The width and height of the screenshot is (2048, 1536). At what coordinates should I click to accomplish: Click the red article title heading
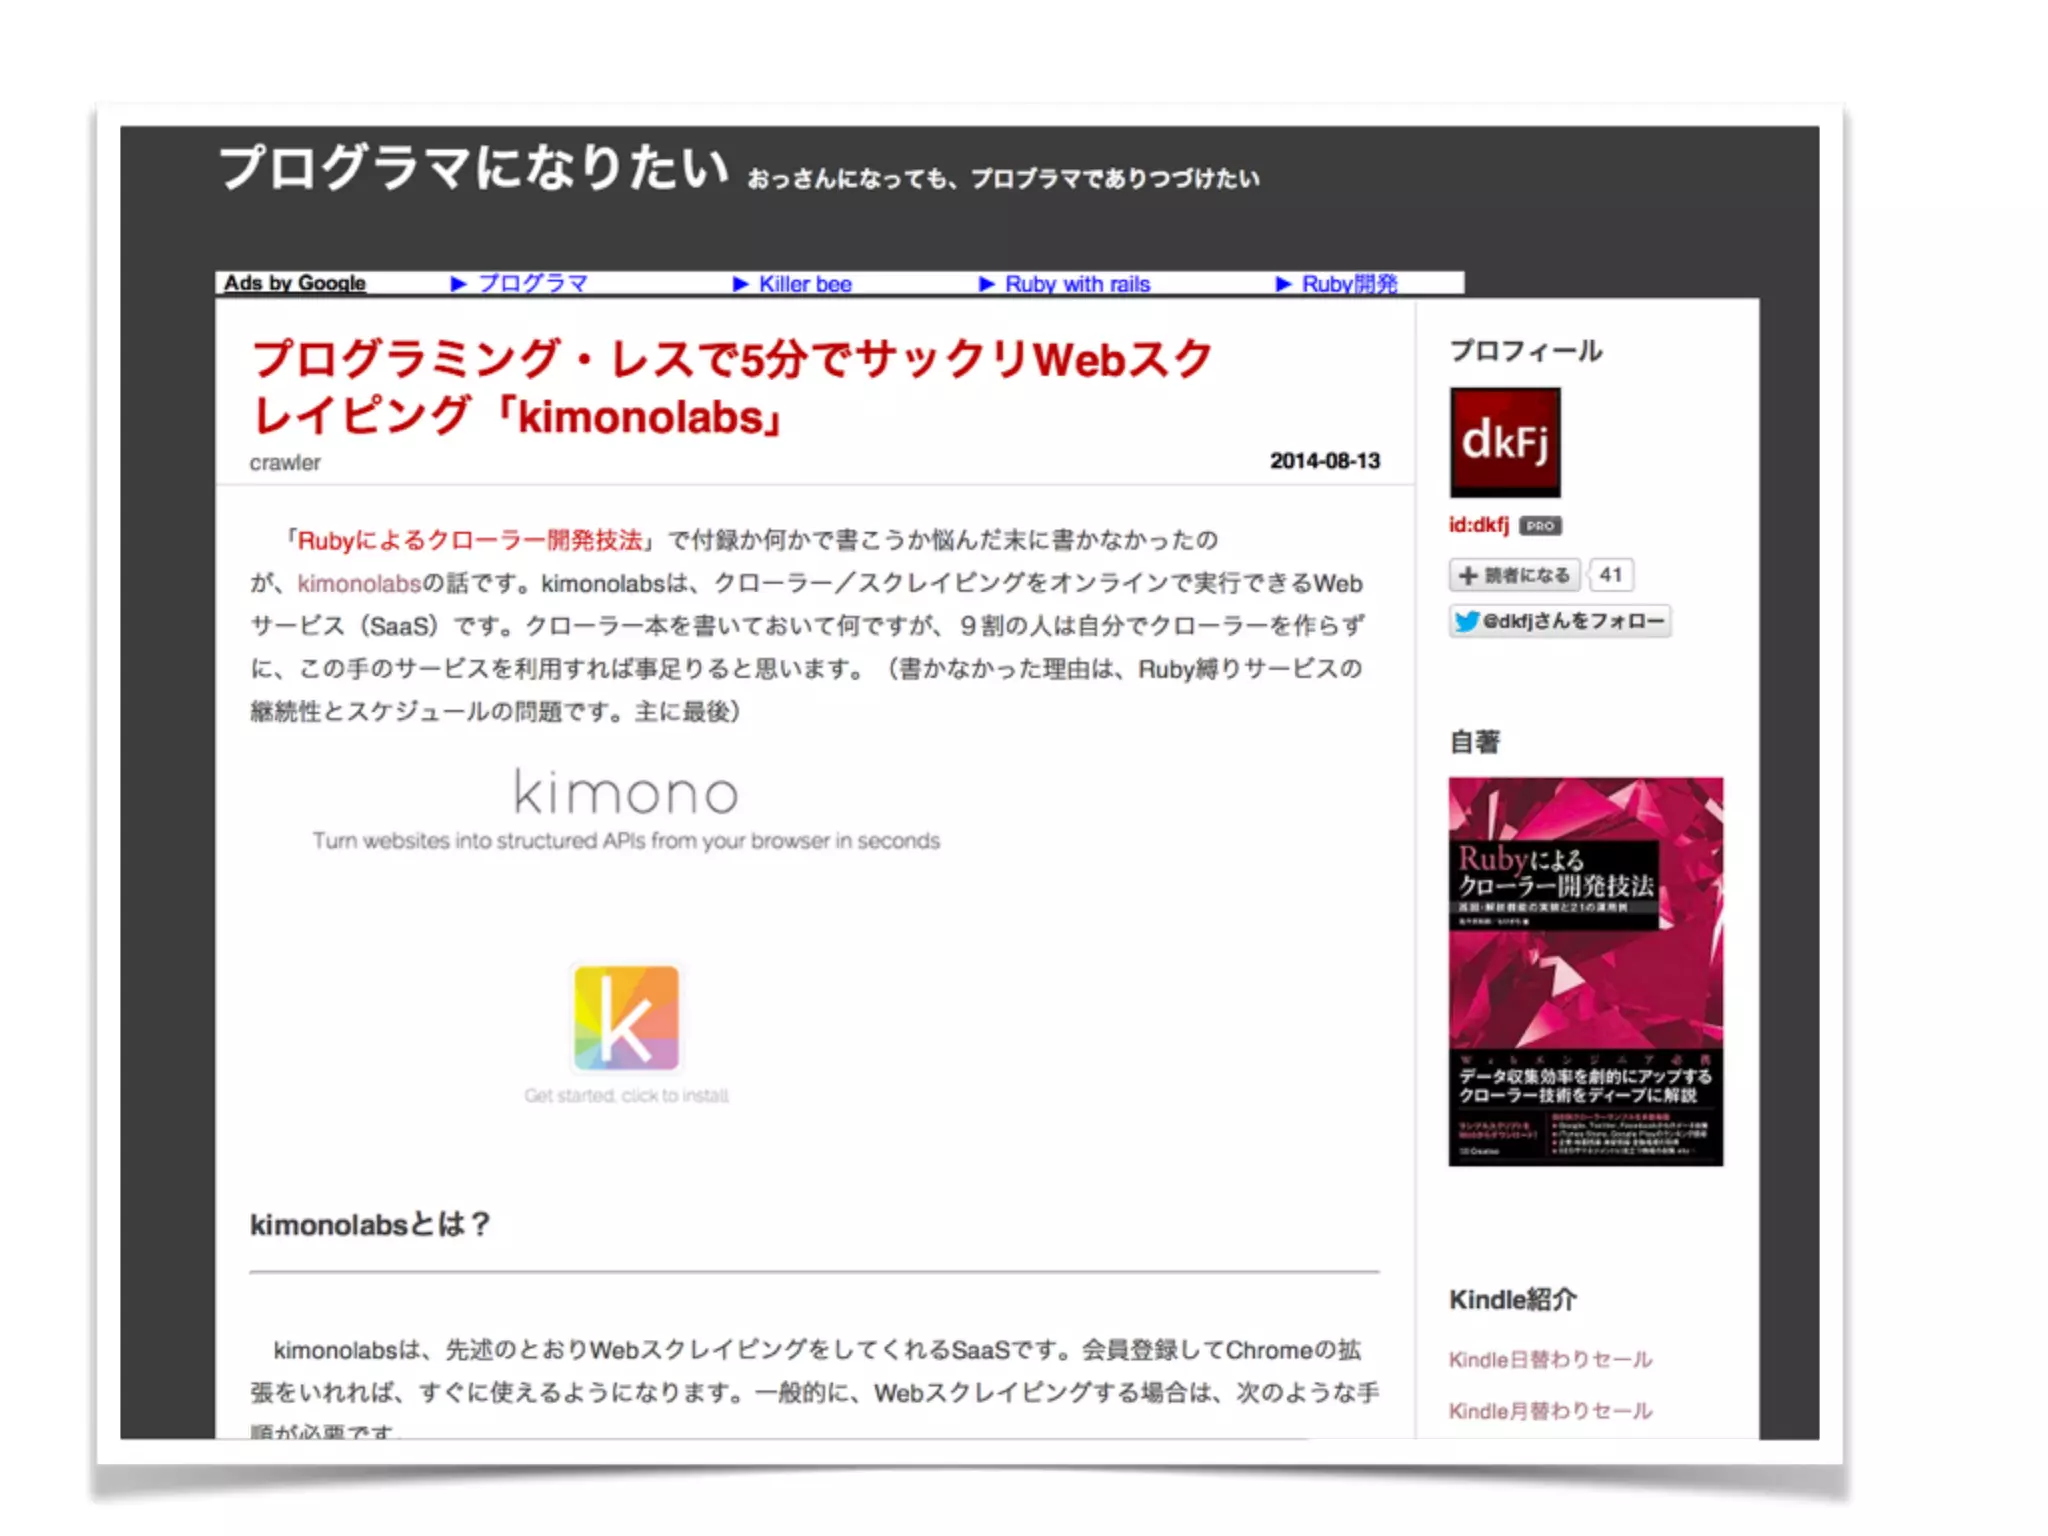tap(732, 388)
